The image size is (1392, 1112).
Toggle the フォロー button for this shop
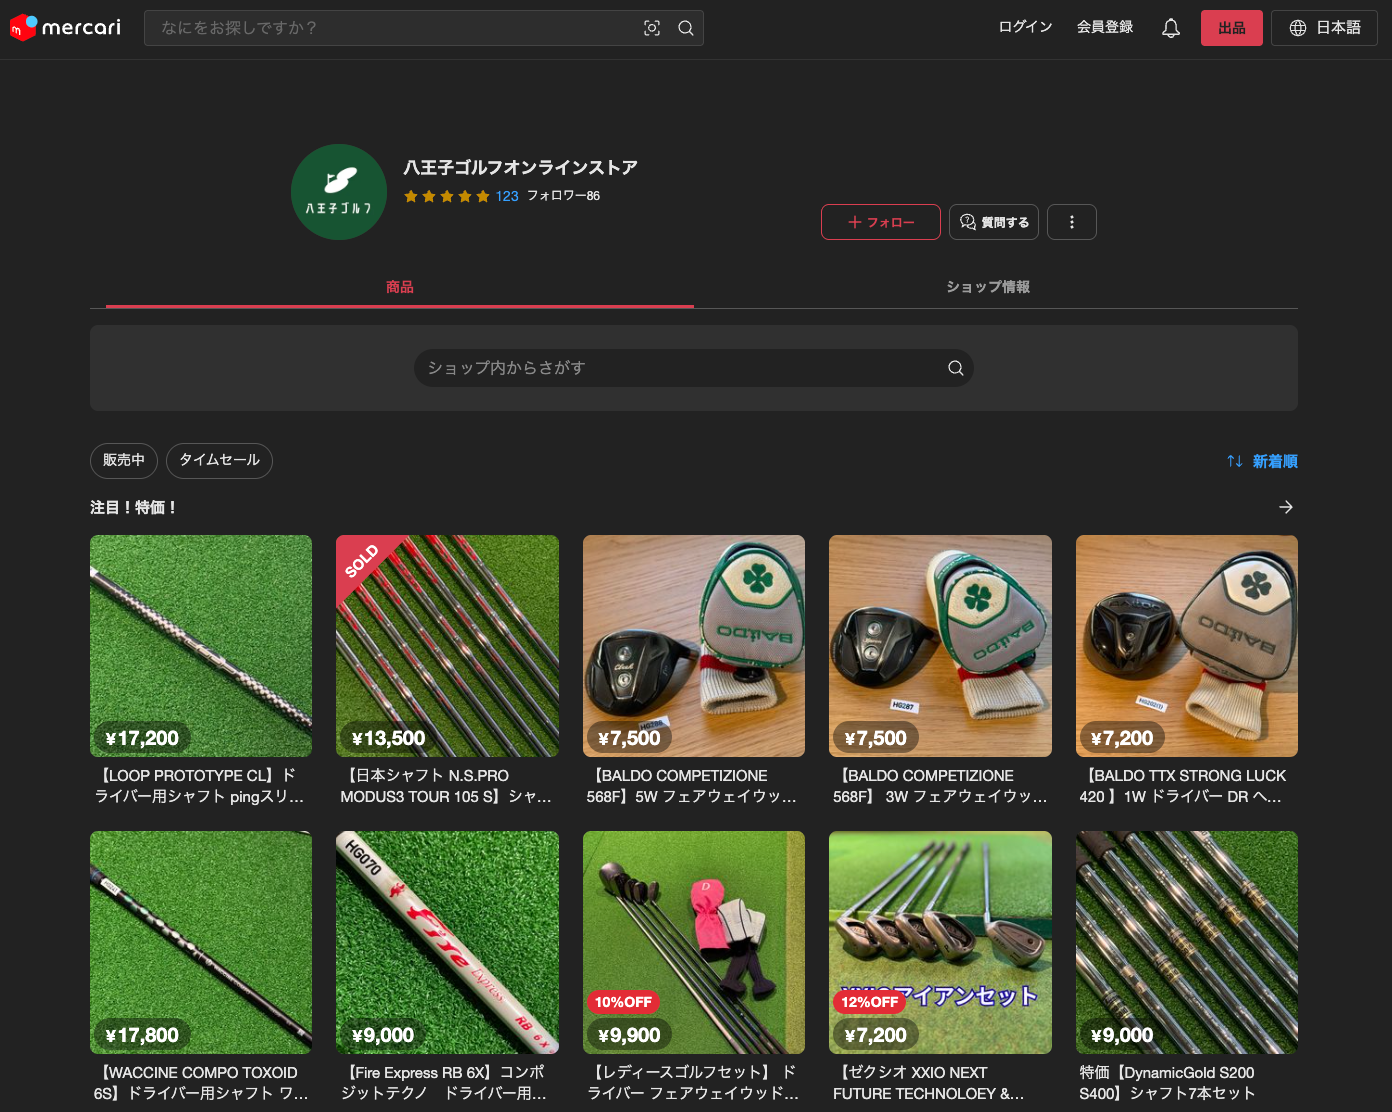[880, 222]
